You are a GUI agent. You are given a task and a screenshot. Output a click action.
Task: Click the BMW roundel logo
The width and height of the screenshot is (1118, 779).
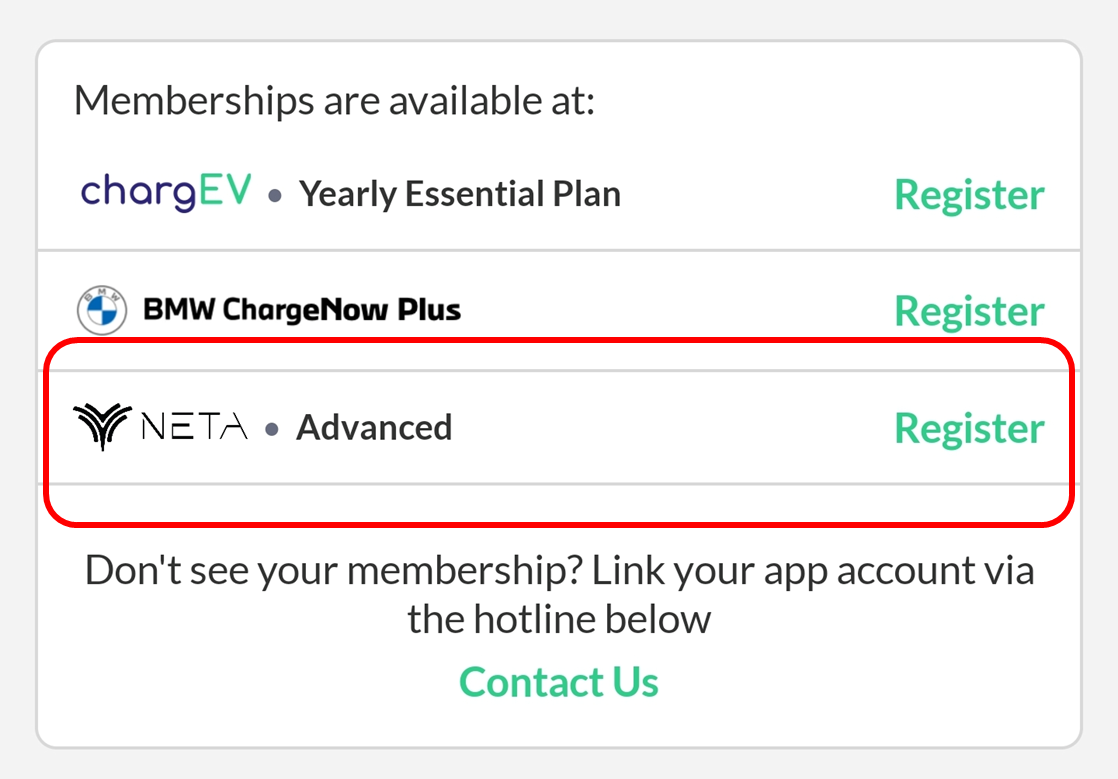[102, 310]
